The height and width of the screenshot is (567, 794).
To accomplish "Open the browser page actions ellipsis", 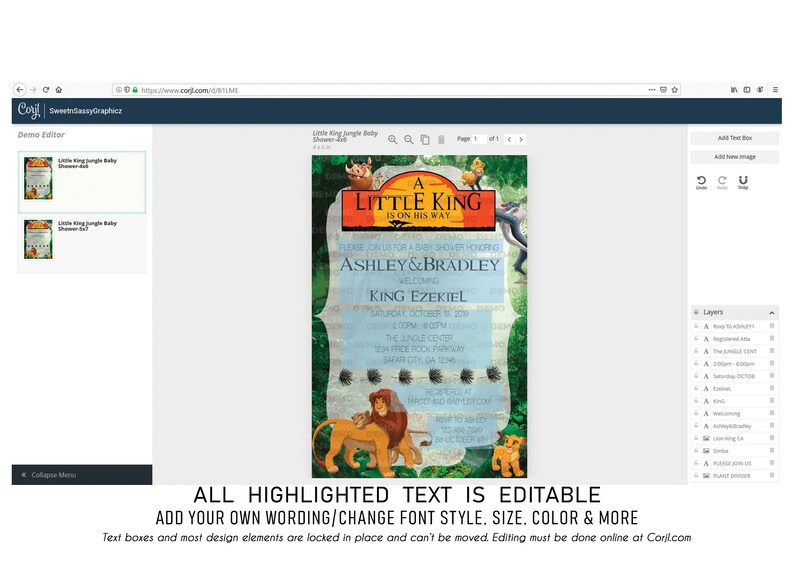I will (652, 90).
